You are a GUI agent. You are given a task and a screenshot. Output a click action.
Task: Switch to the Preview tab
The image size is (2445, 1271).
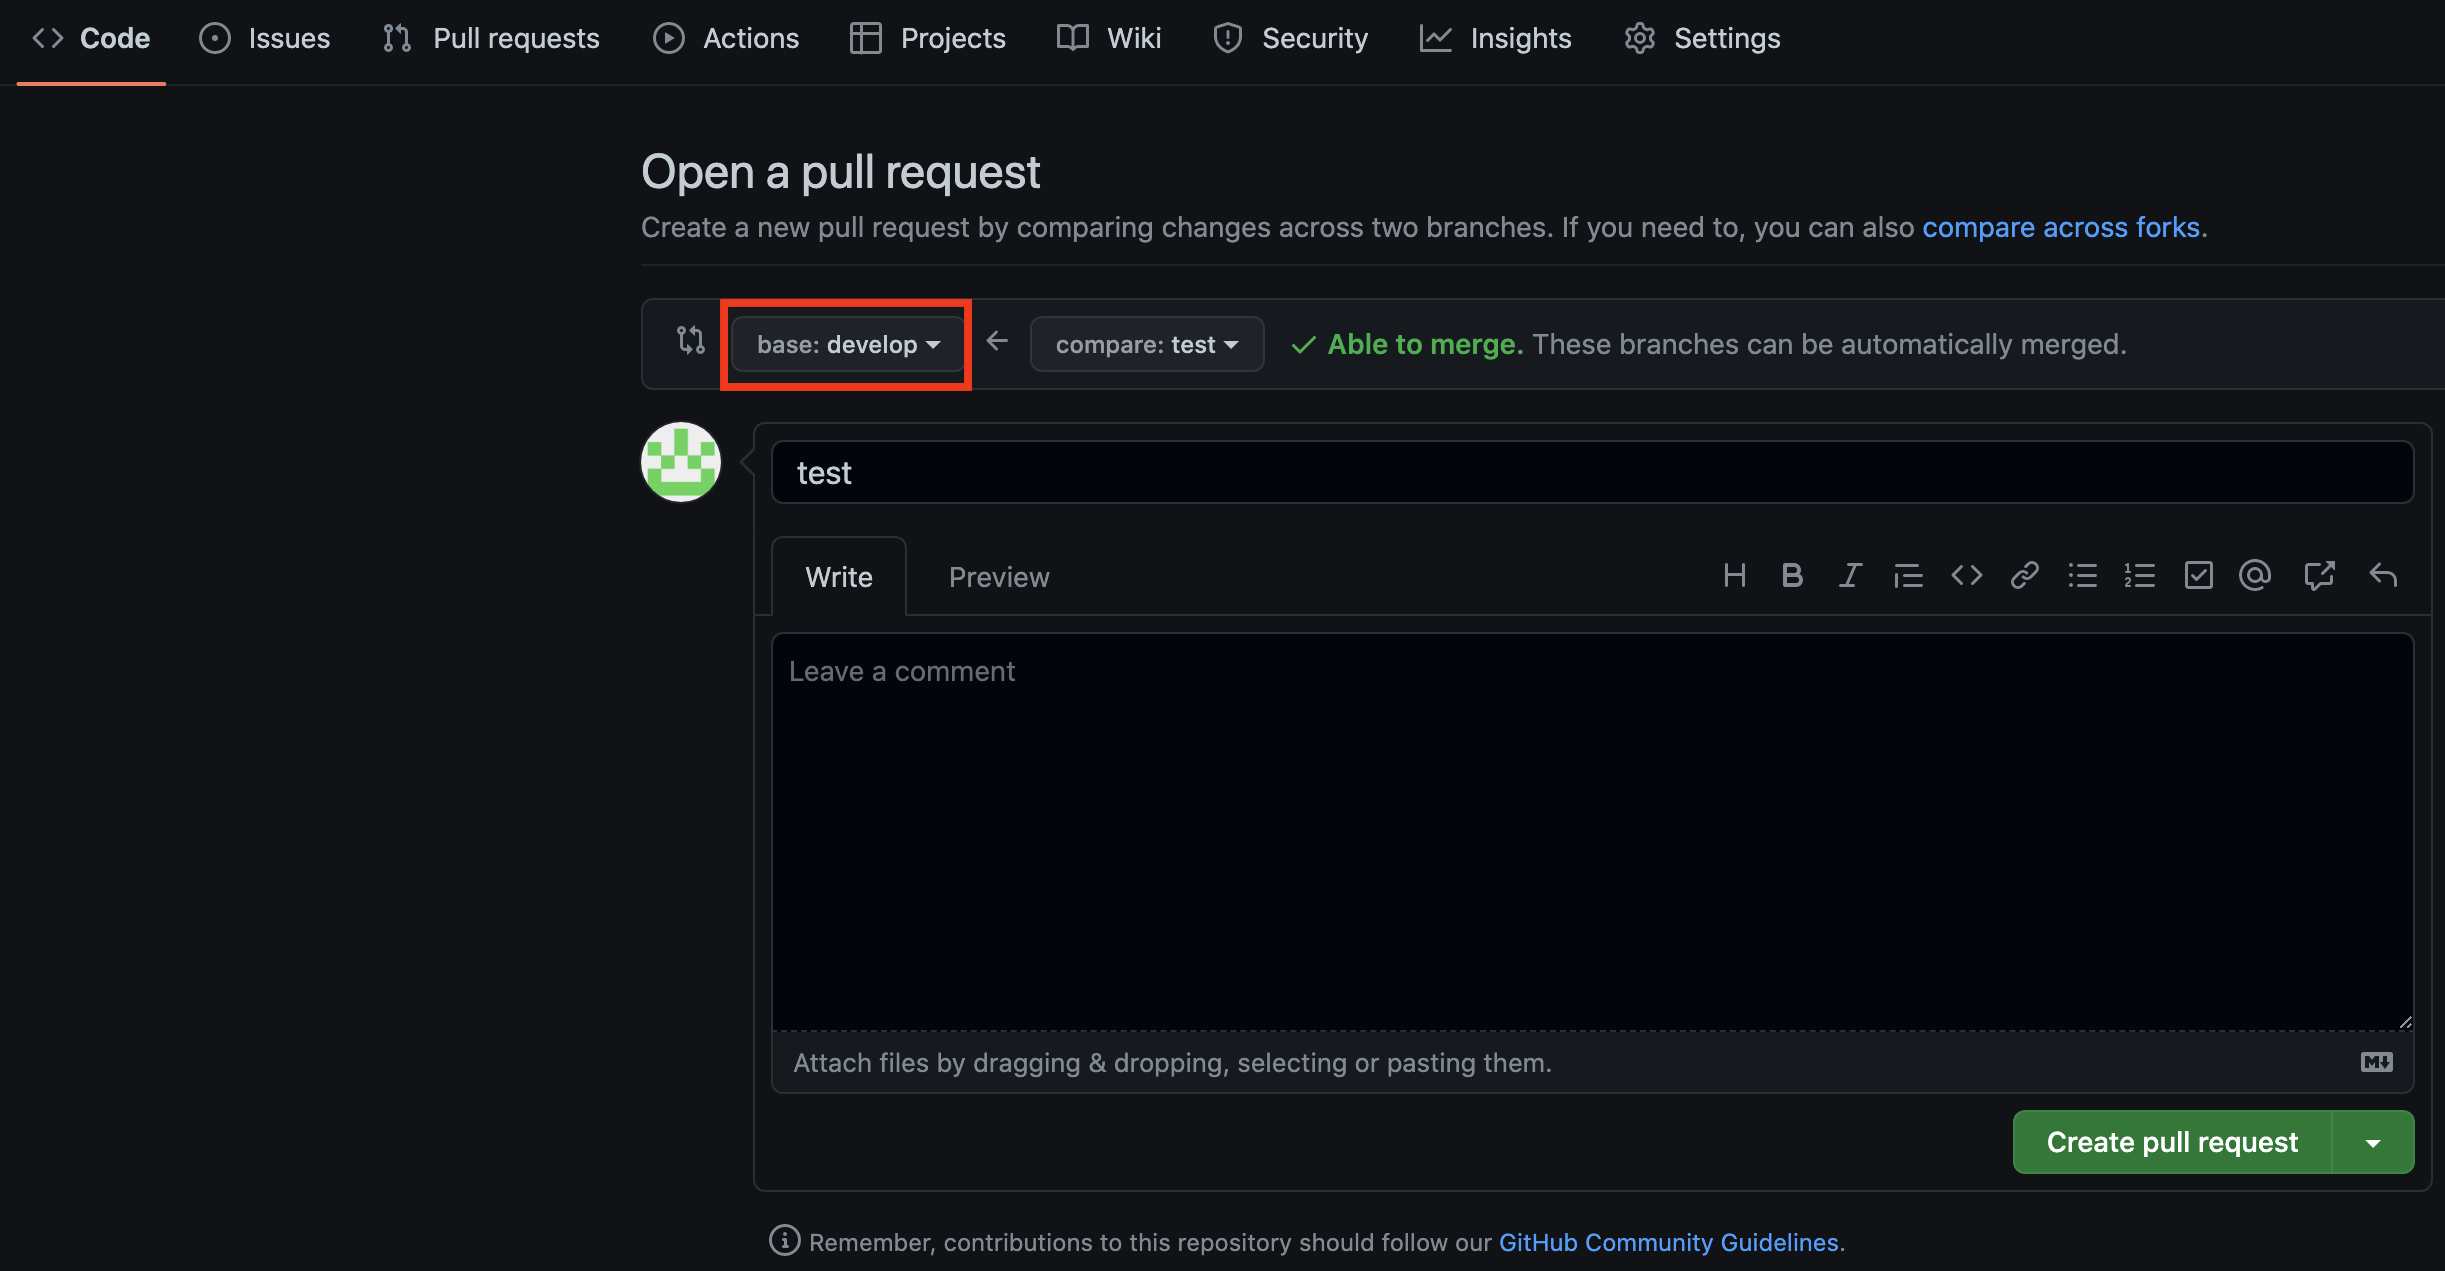pyautogui.click(x=998, y=577)
